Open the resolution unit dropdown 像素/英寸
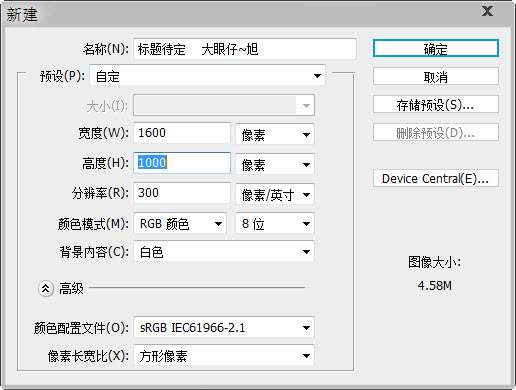516x390 pixels. click(x=275, y=194)
